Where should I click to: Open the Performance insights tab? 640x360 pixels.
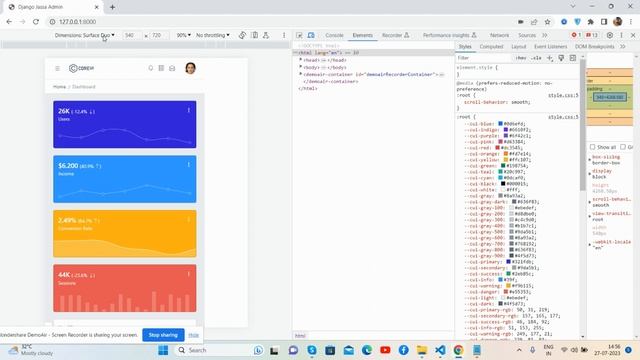(450, 36)
